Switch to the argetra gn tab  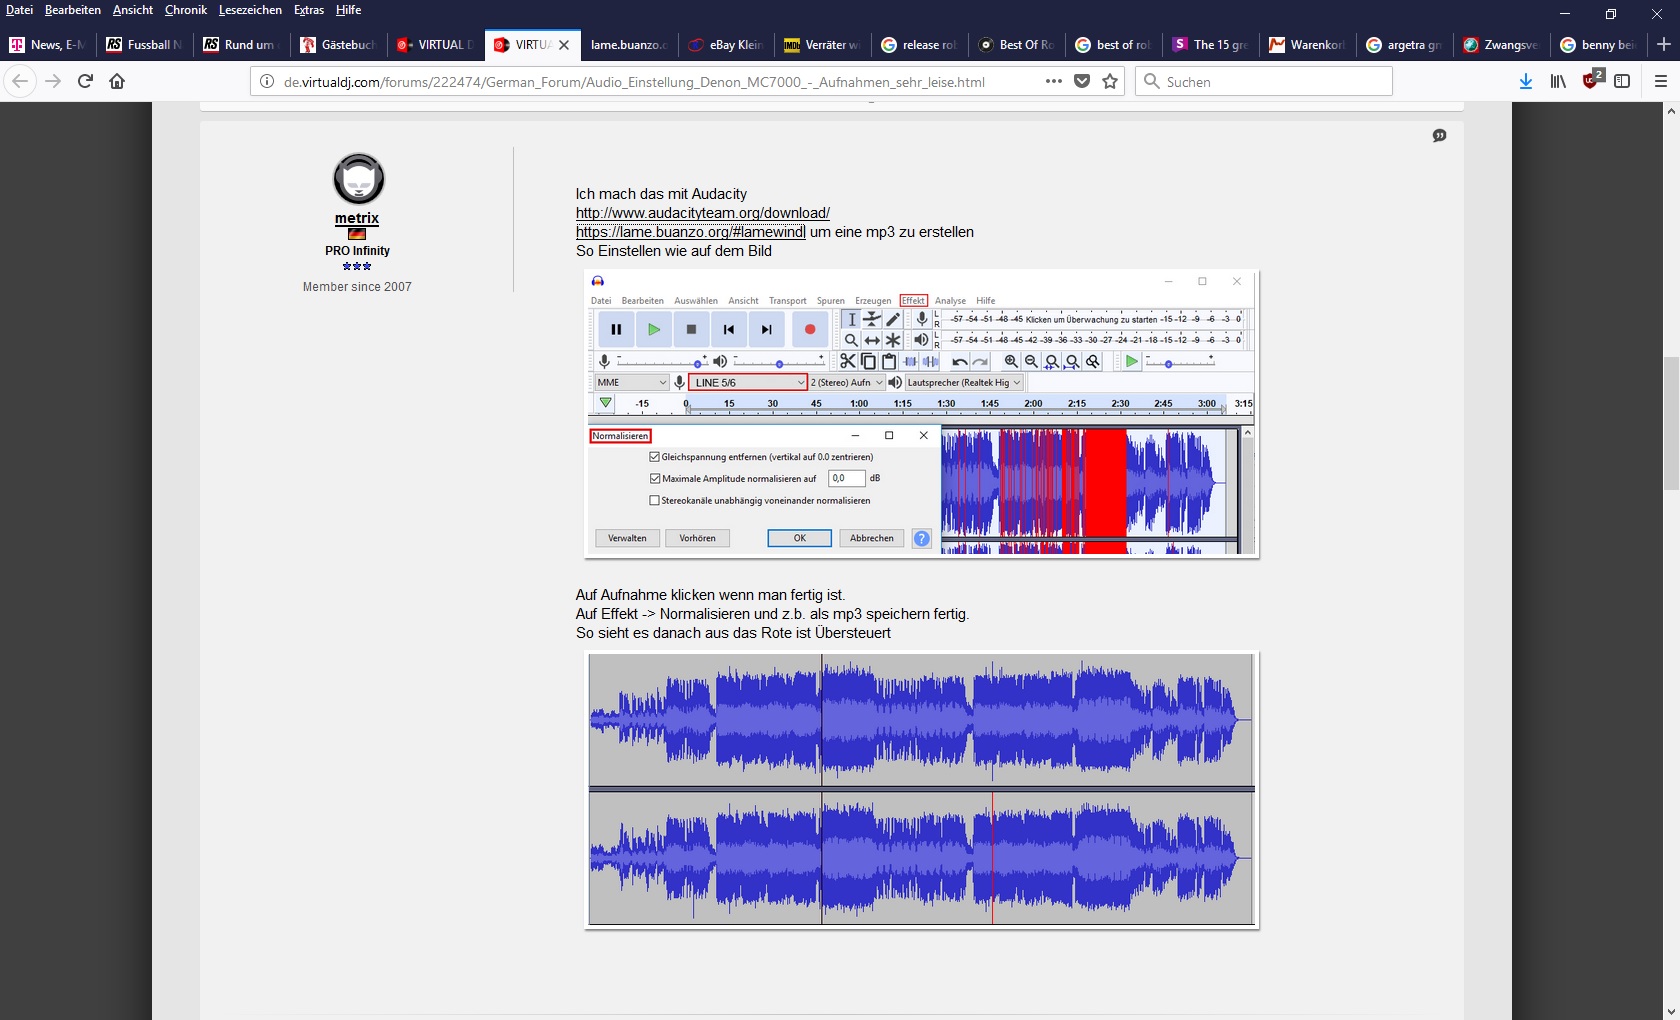pyautogui.click(x=1405, y=45)
